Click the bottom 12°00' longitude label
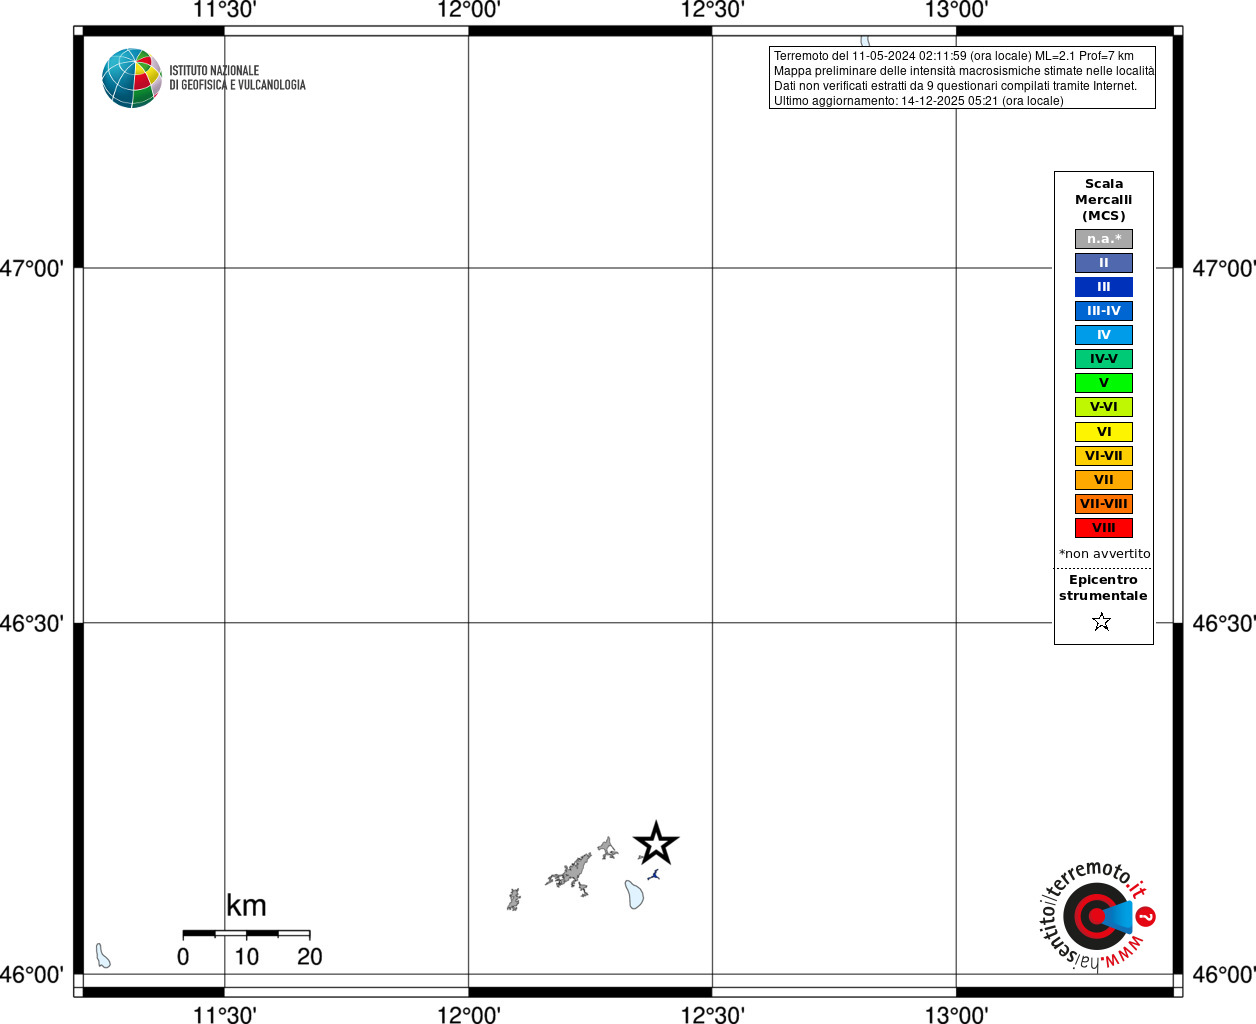Image resolution: width=1256 pixels, height=1024 pixels. tap(469, 1015)
